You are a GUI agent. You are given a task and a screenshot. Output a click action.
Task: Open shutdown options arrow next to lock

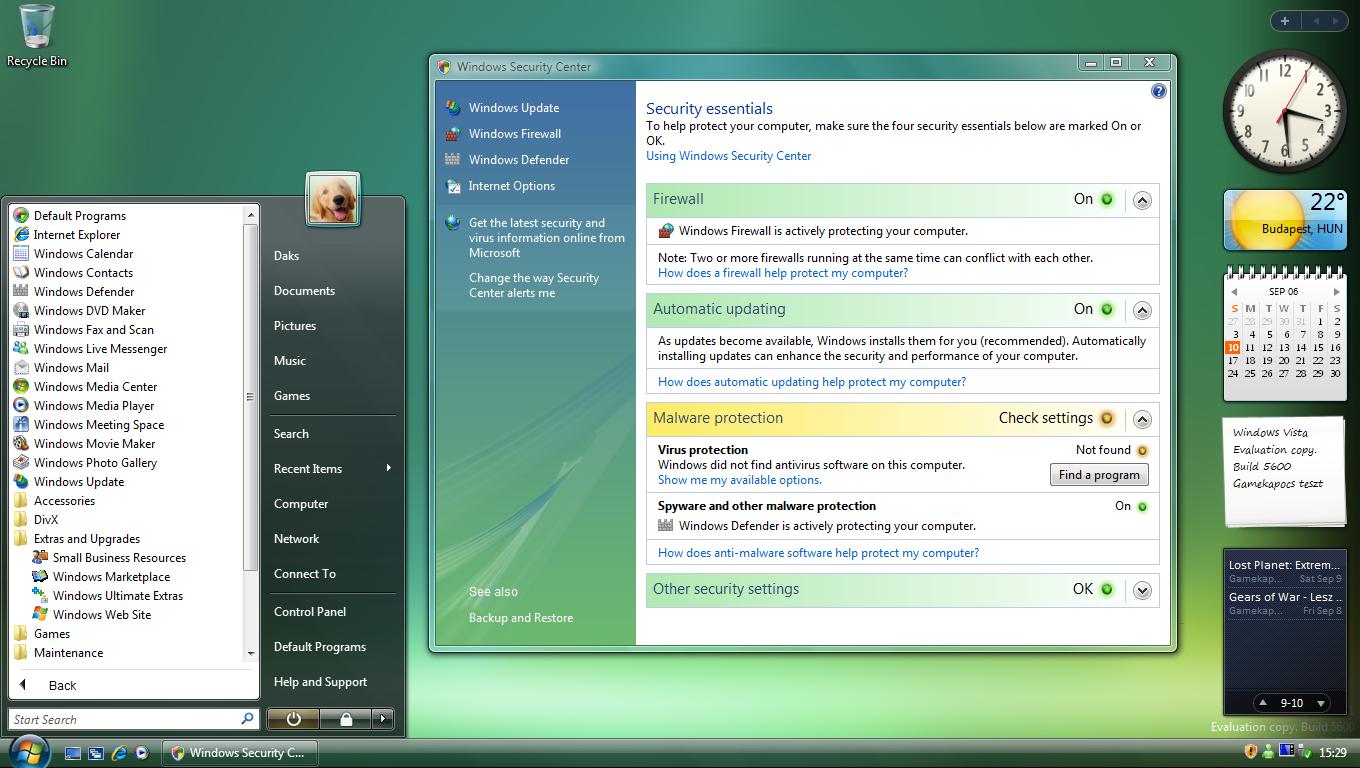(383, 718)
